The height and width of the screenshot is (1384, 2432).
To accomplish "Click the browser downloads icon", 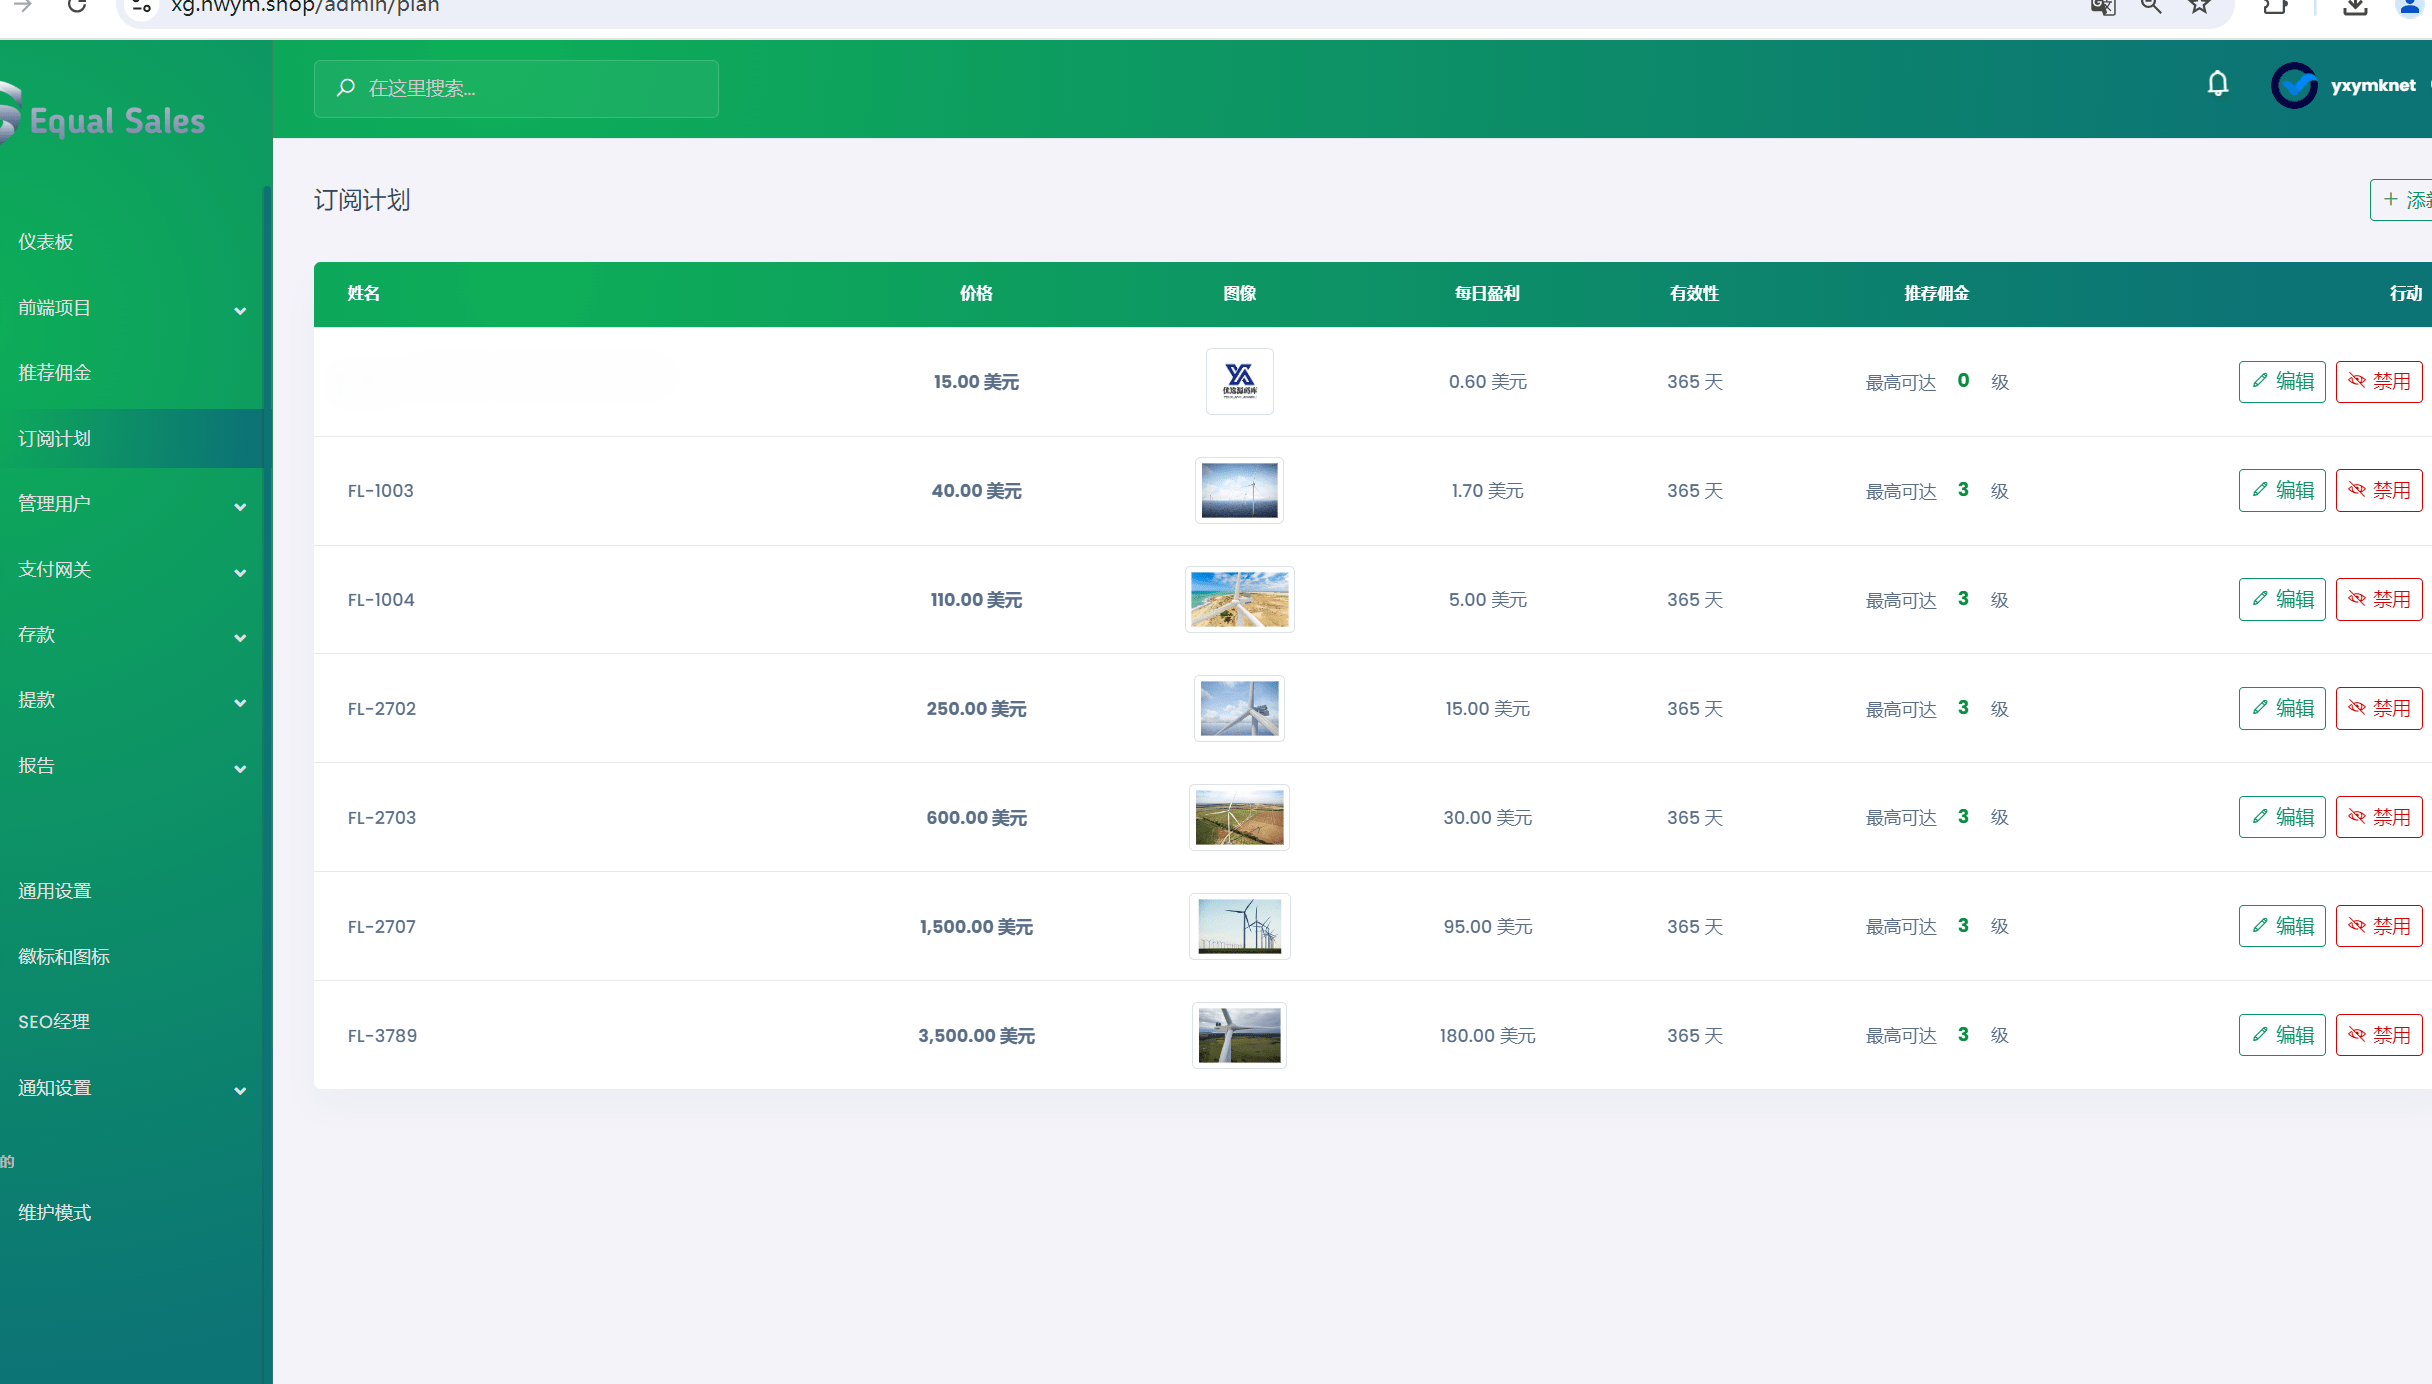I will (2355, 7).
